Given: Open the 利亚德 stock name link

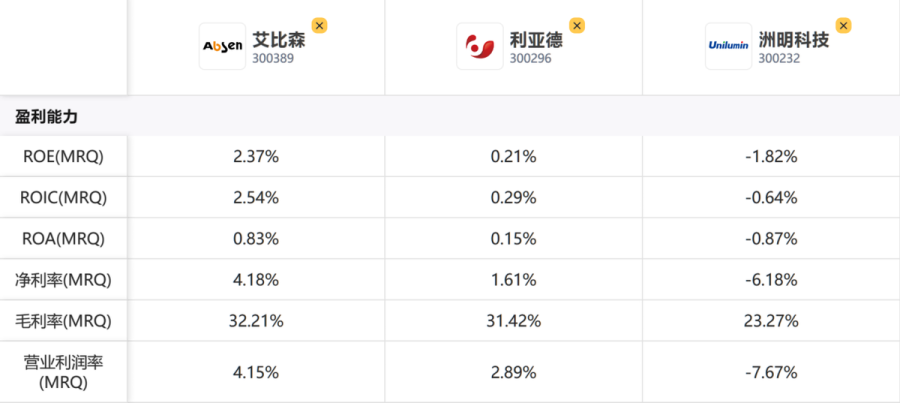Looking at the screenshot, I should [x=537, y=40].
